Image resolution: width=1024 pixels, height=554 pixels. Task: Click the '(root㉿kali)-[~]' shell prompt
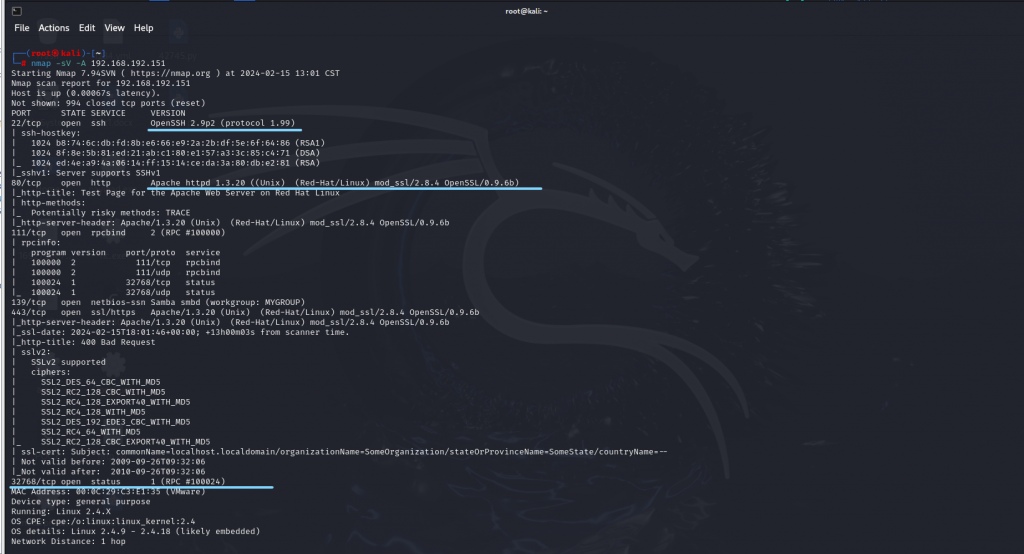[x=65, y=54]
